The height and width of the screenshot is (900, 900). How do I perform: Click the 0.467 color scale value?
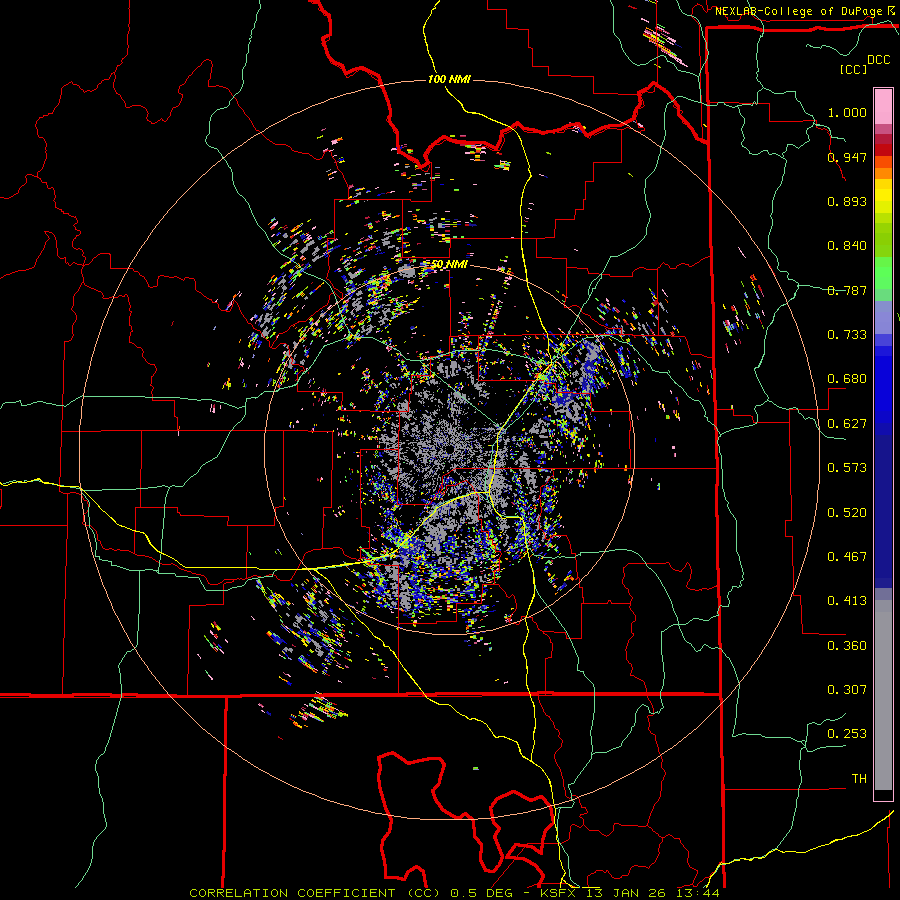pyautogui.click(x=847, y=556)
